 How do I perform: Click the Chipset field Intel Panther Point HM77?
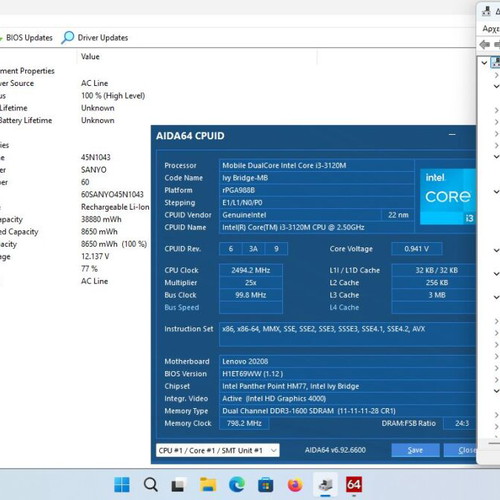[x=348, y=386]
